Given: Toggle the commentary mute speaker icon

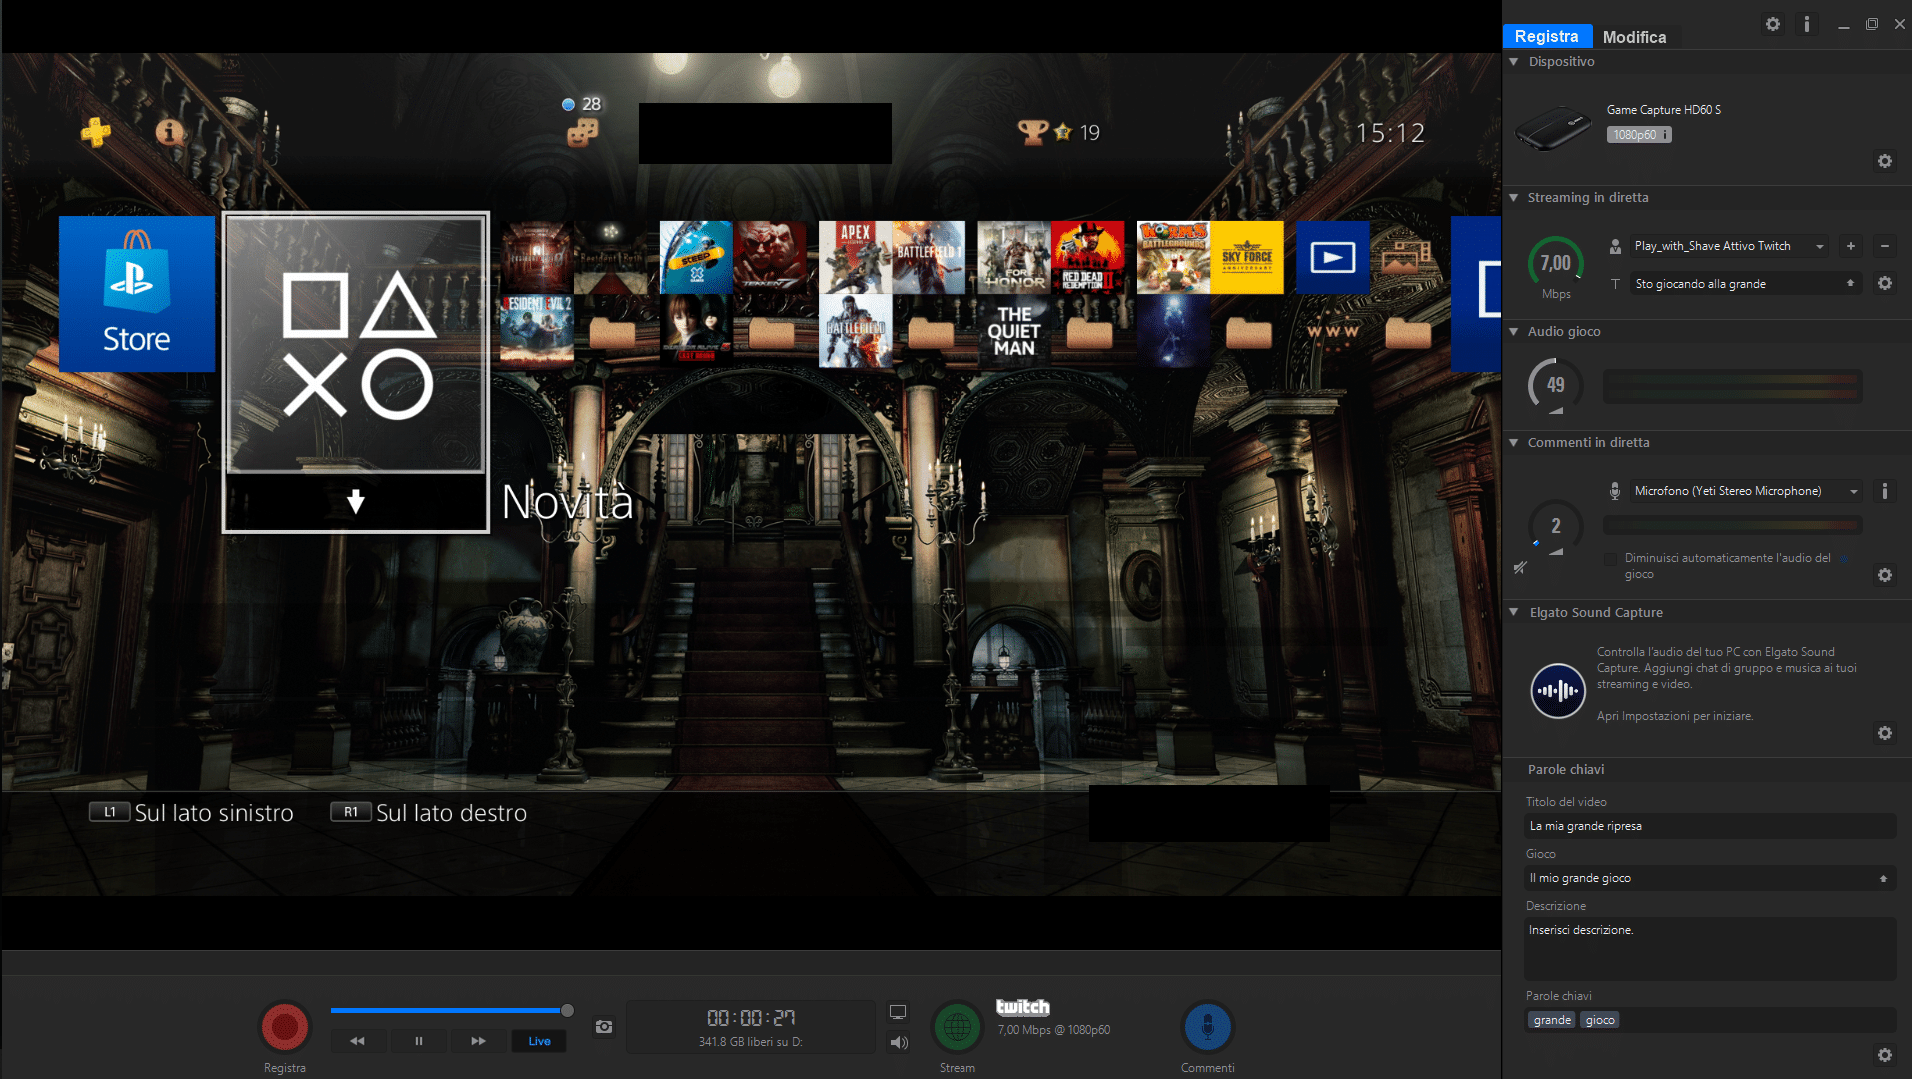Looking at the screenshot, I should [x=1520, y=567].
